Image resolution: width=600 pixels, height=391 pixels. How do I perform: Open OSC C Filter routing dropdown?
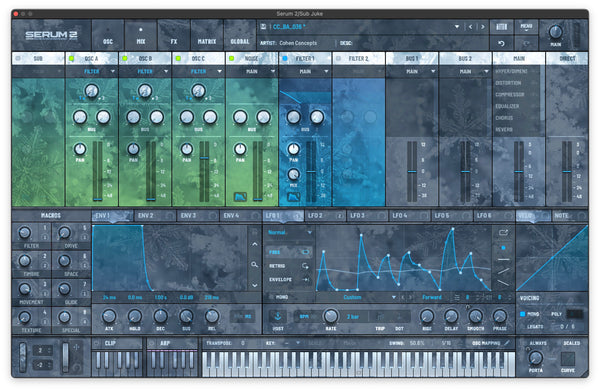point(199,72)
